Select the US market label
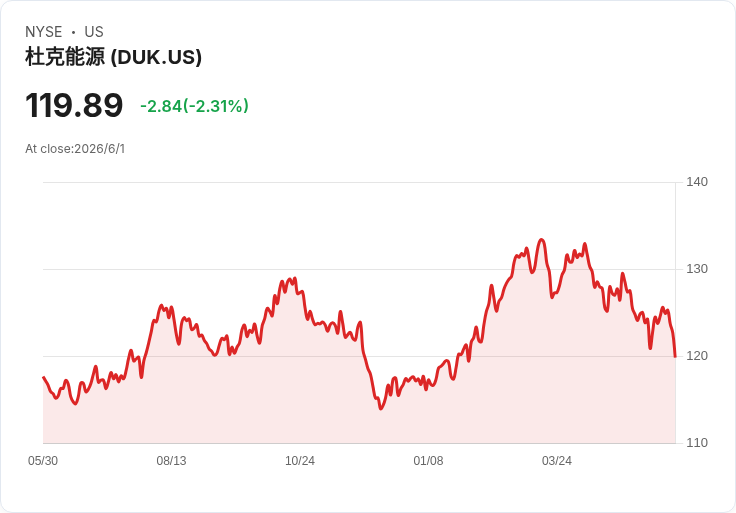 94,32
